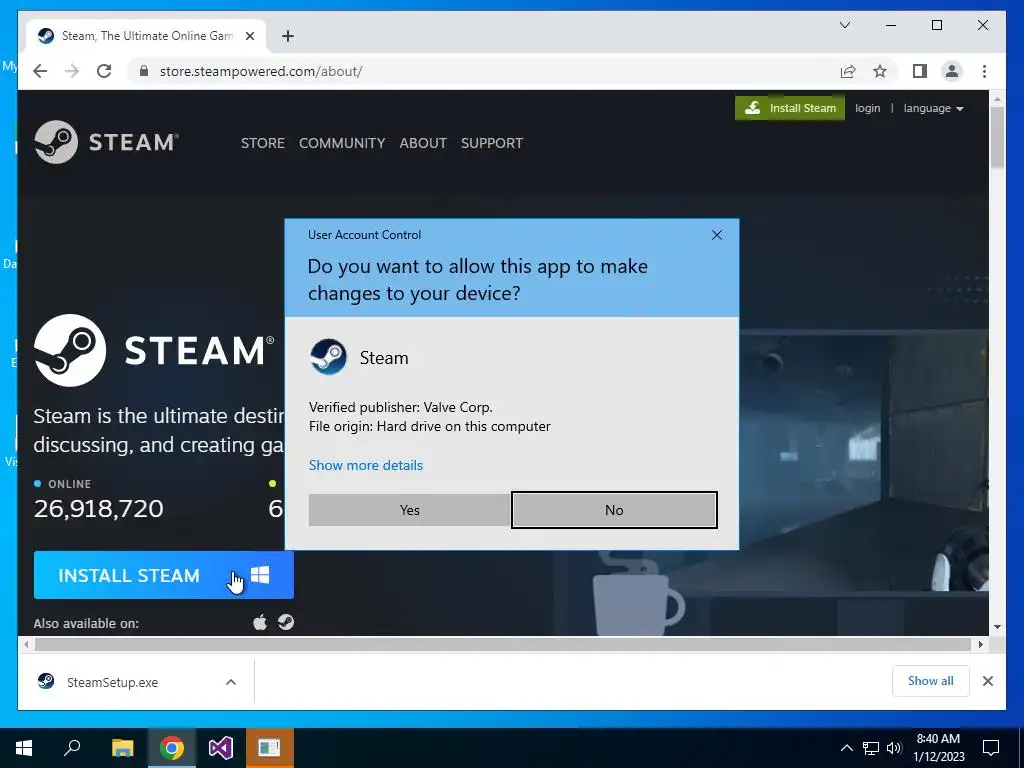
Task: Click No in User Account Control dialog
Action: click(x=614, y=510)
